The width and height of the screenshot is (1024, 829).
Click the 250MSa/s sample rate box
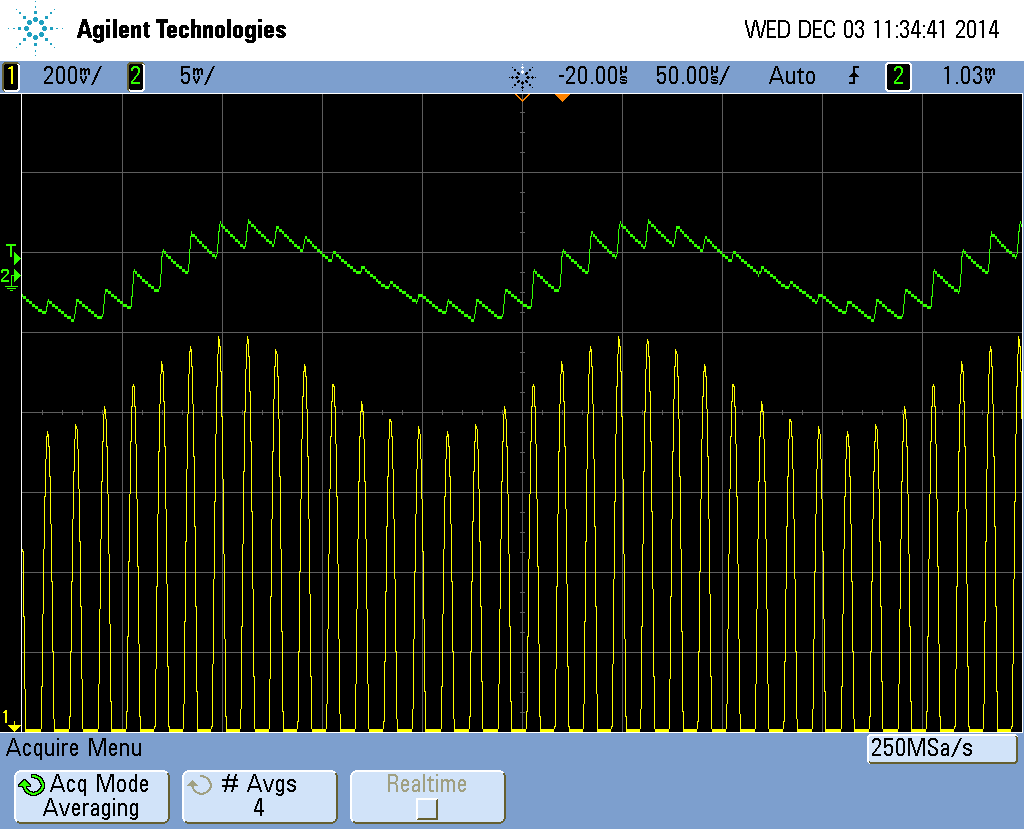941,748
